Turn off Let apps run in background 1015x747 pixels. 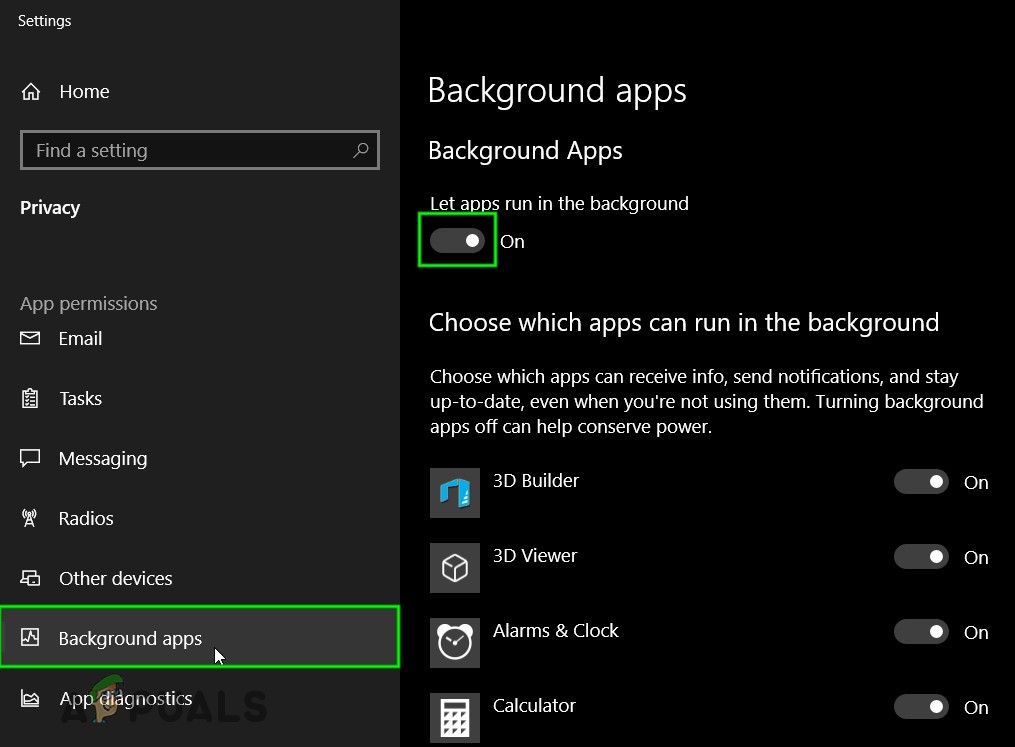click(457, 241)
